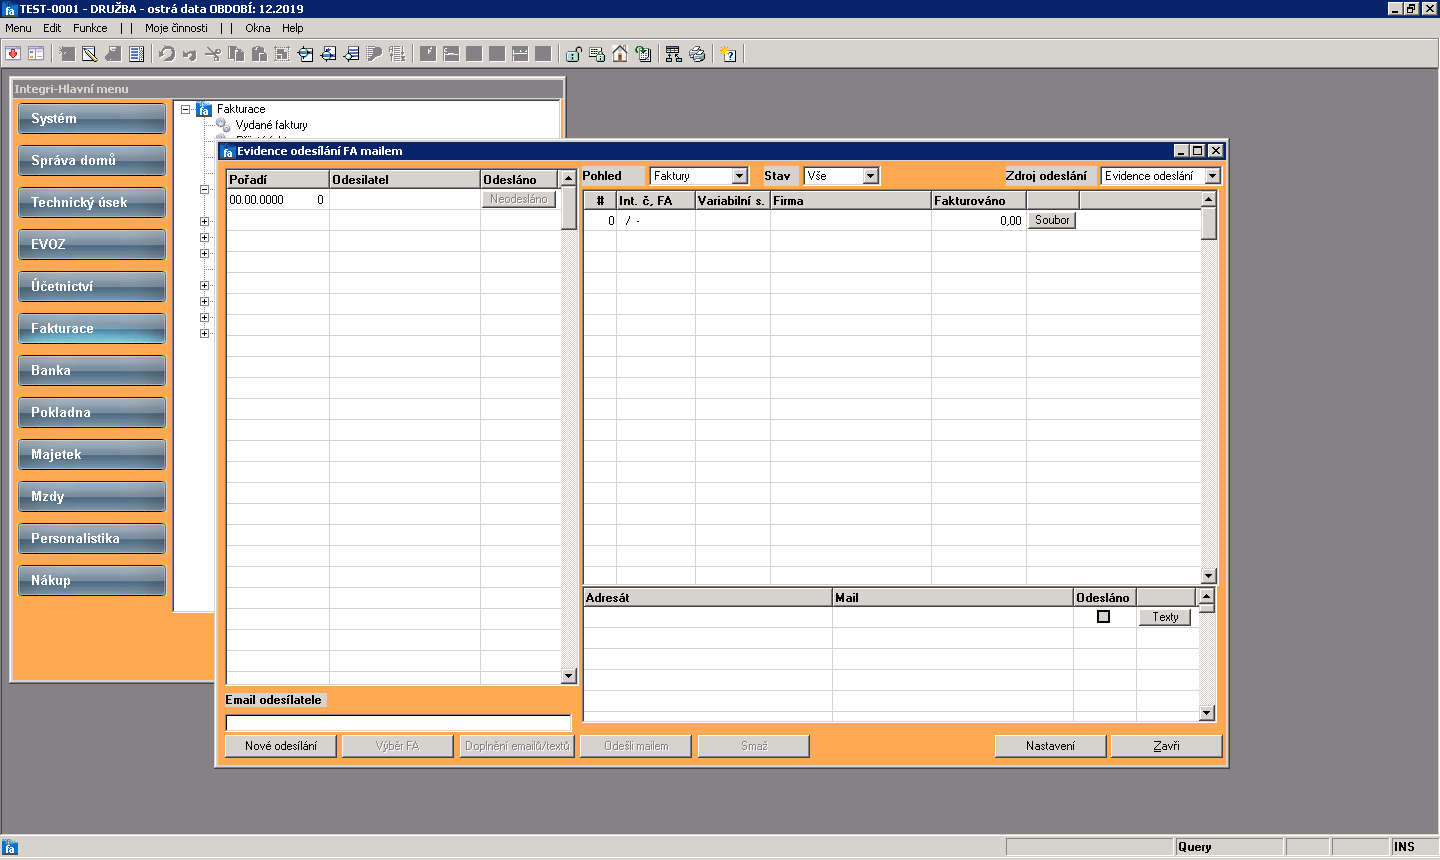Click the red arrow icon in toolbar
Image resolution: width=1440 pixels, height=860 pixels.
[x=13, y=54]
